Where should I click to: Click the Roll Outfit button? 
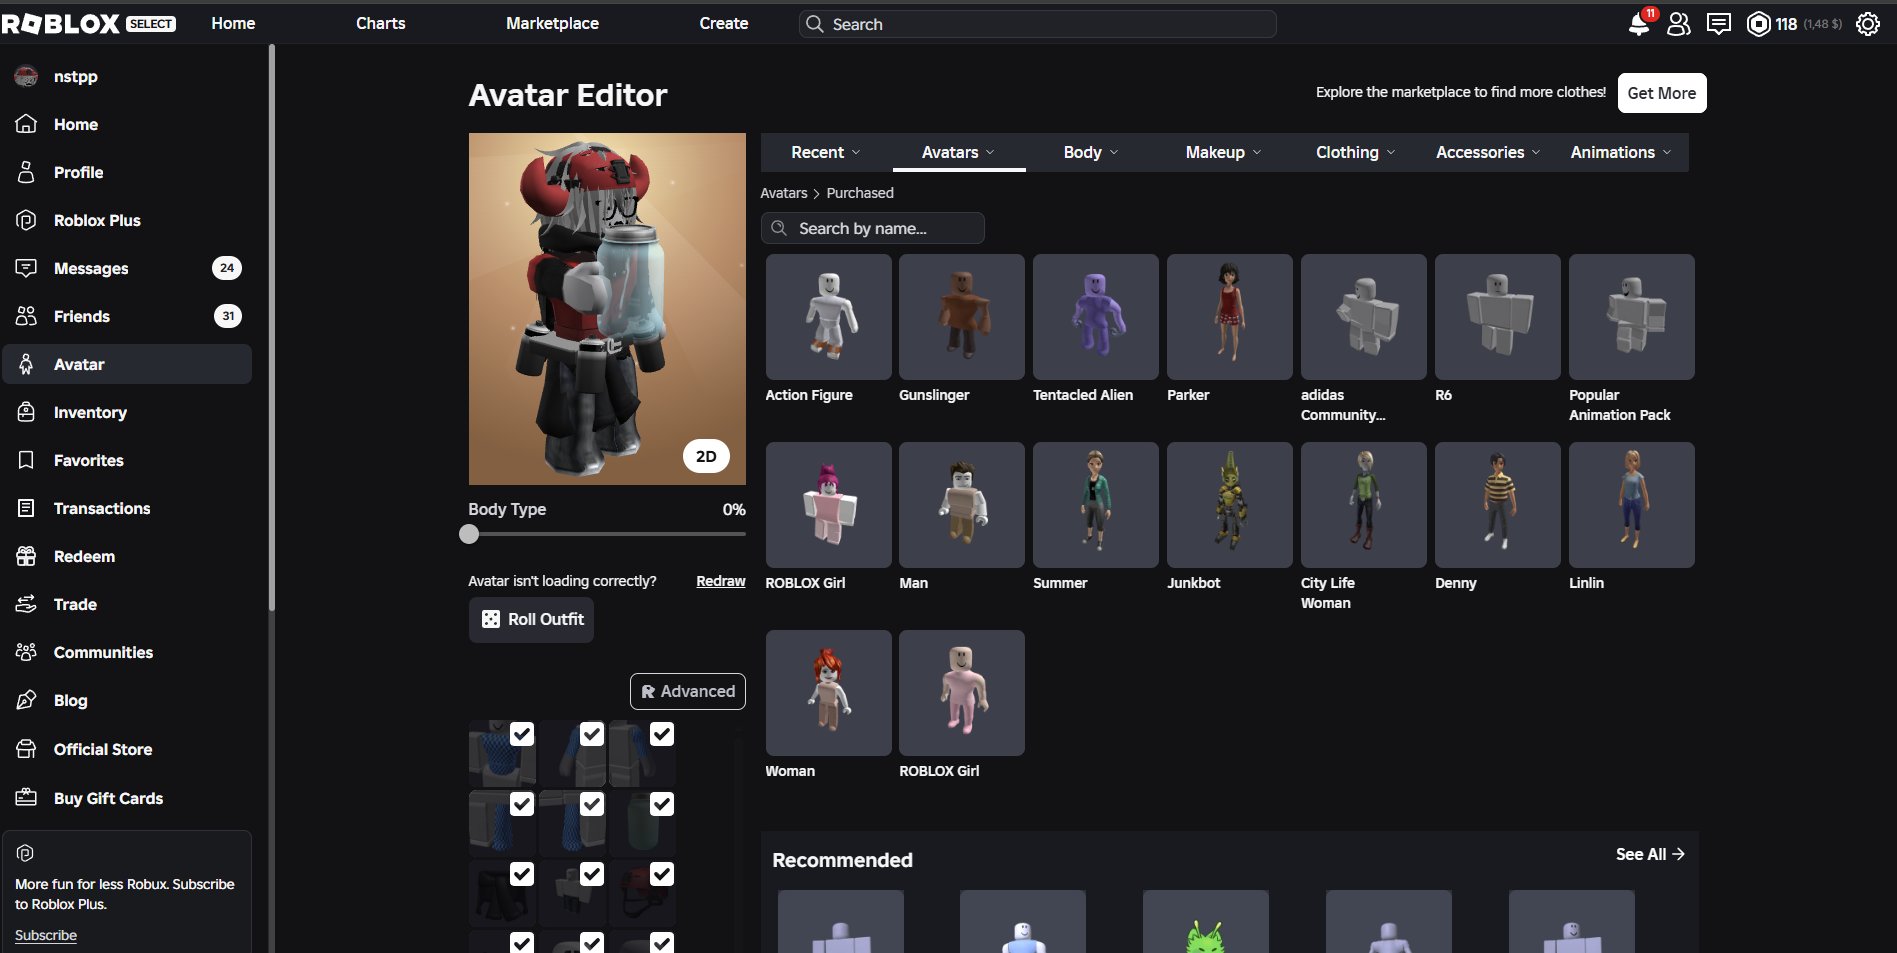click(531, 619)
